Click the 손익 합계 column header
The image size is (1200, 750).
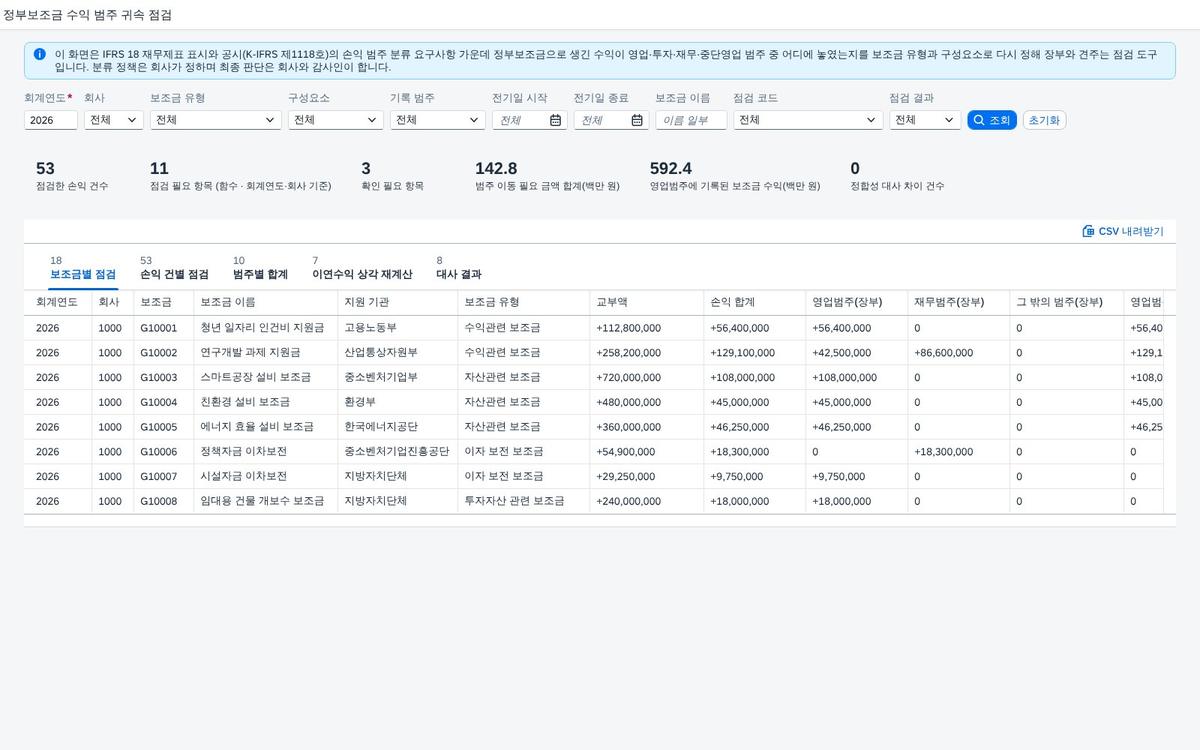click(x=754, y=302)
